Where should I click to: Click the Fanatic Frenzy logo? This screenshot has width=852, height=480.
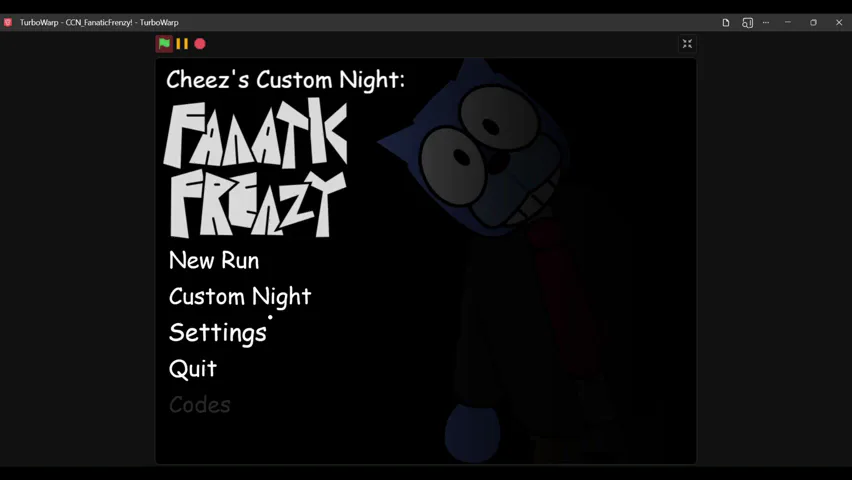(255, 167)
